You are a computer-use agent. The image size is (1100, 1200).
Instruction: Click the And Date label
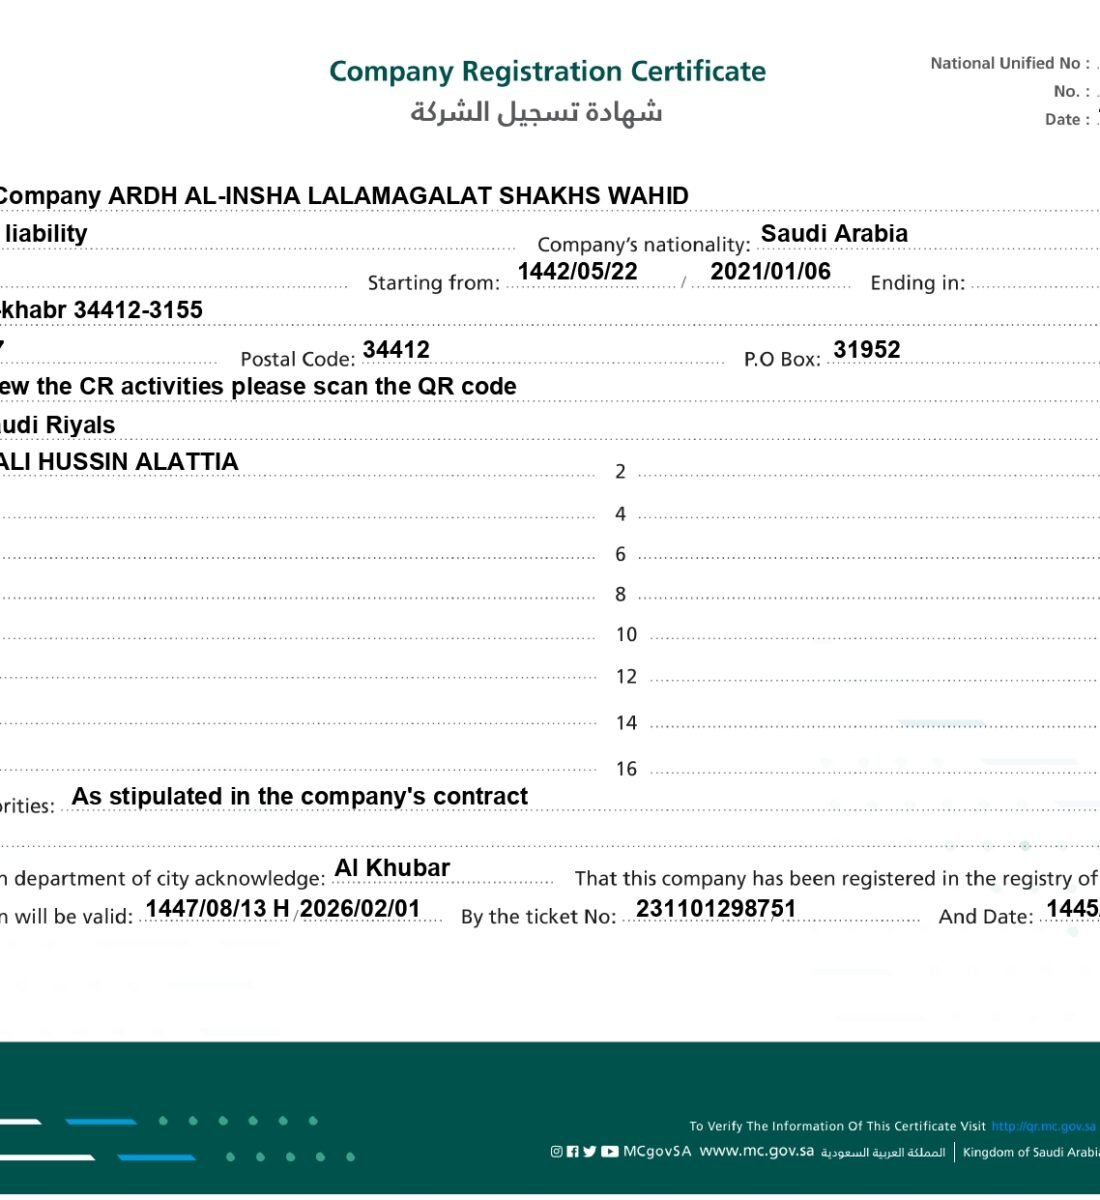coord(985,917)
